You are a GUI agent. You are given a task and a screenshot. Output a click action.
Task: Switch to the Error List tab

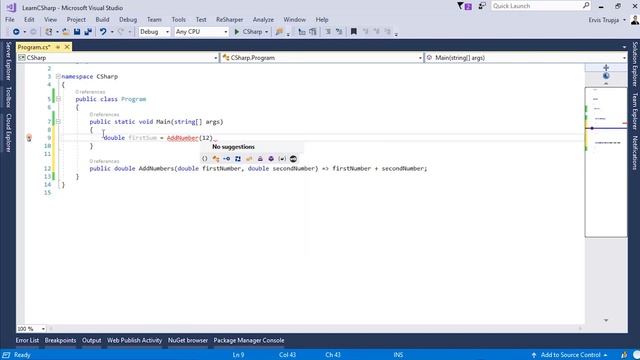[27, 340]
